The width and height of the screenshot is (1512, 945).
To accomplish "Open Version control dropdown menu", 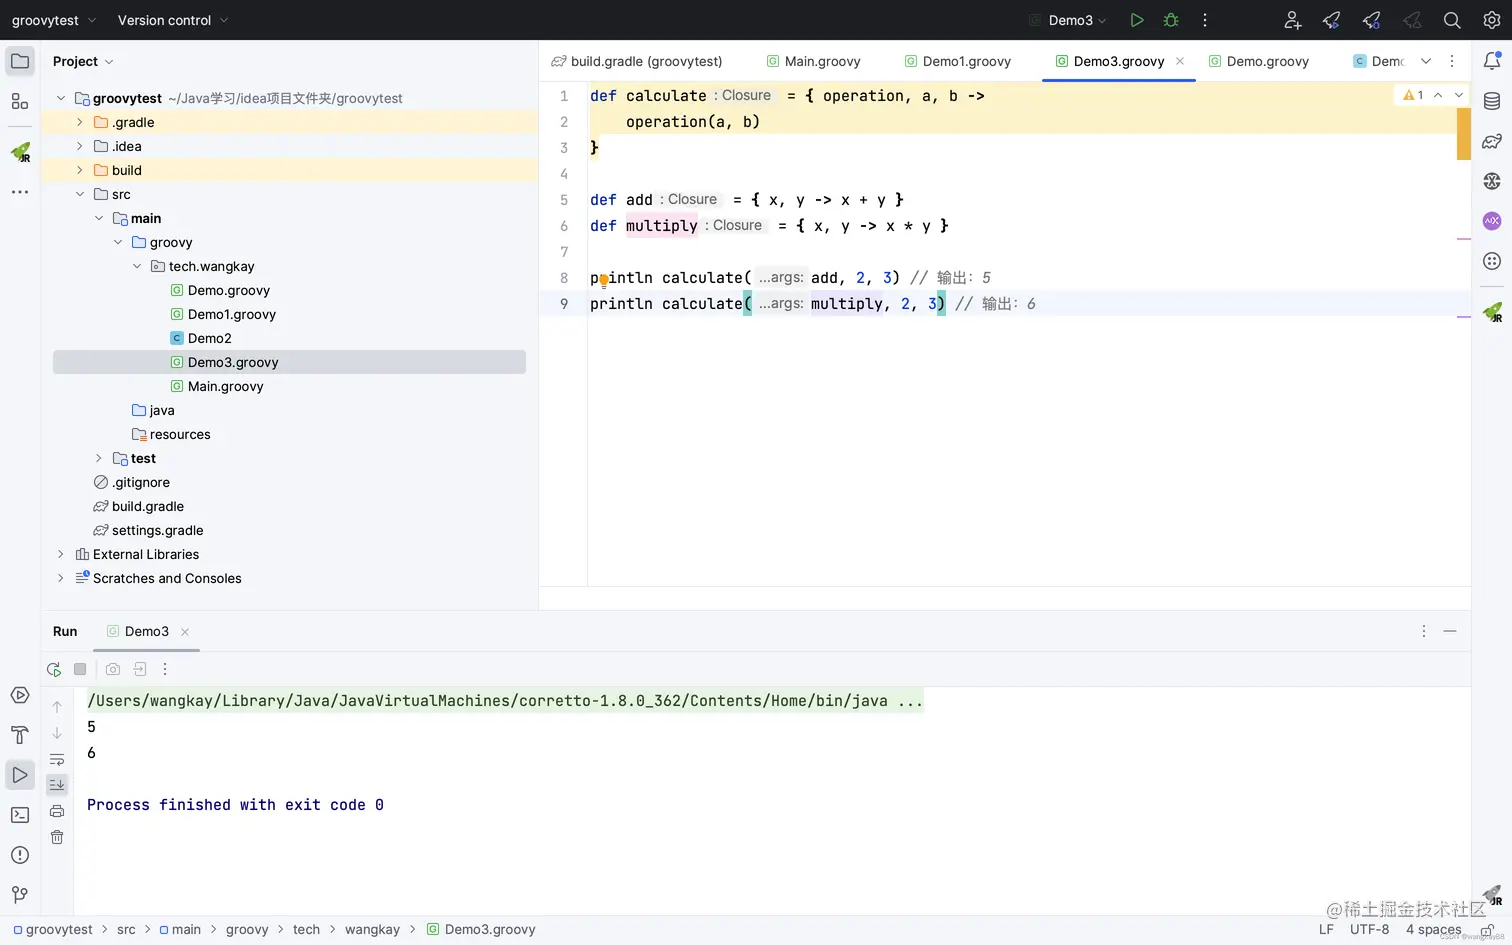I will pyautogui.click(x=173, y=20).
